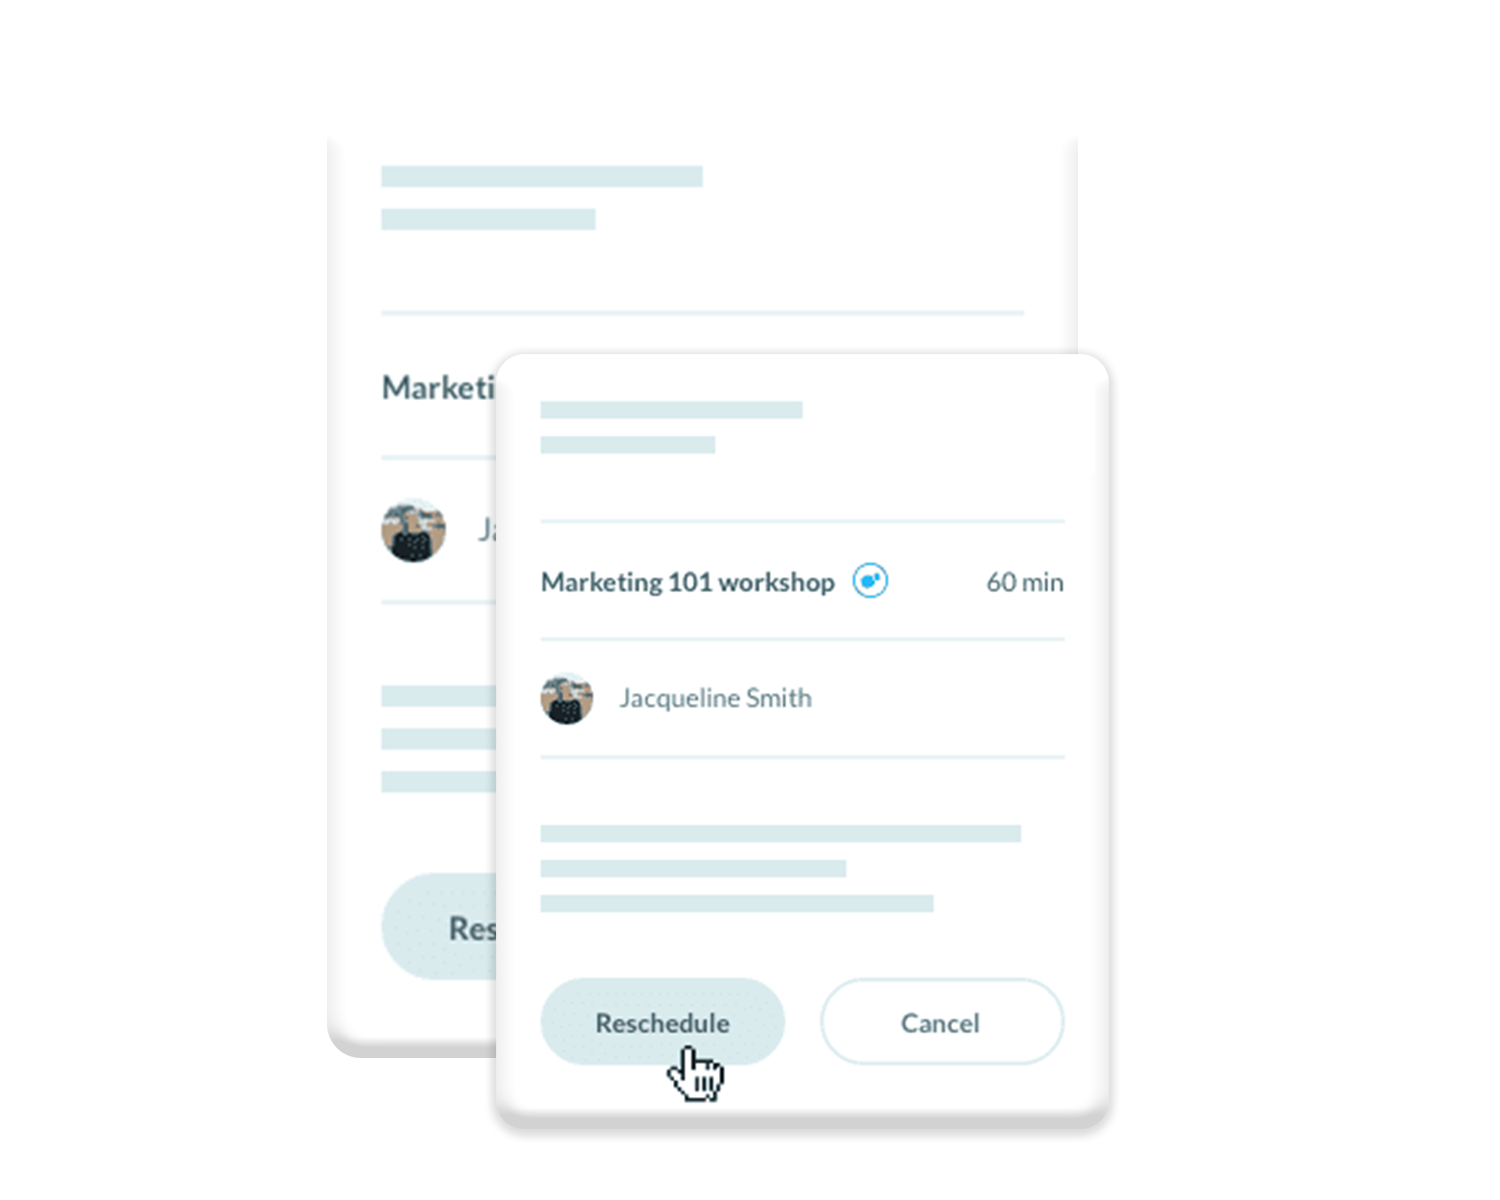Open the Marketing 101 workshop title
The image size is (1500, 1200).
click(x=687, y=582)
